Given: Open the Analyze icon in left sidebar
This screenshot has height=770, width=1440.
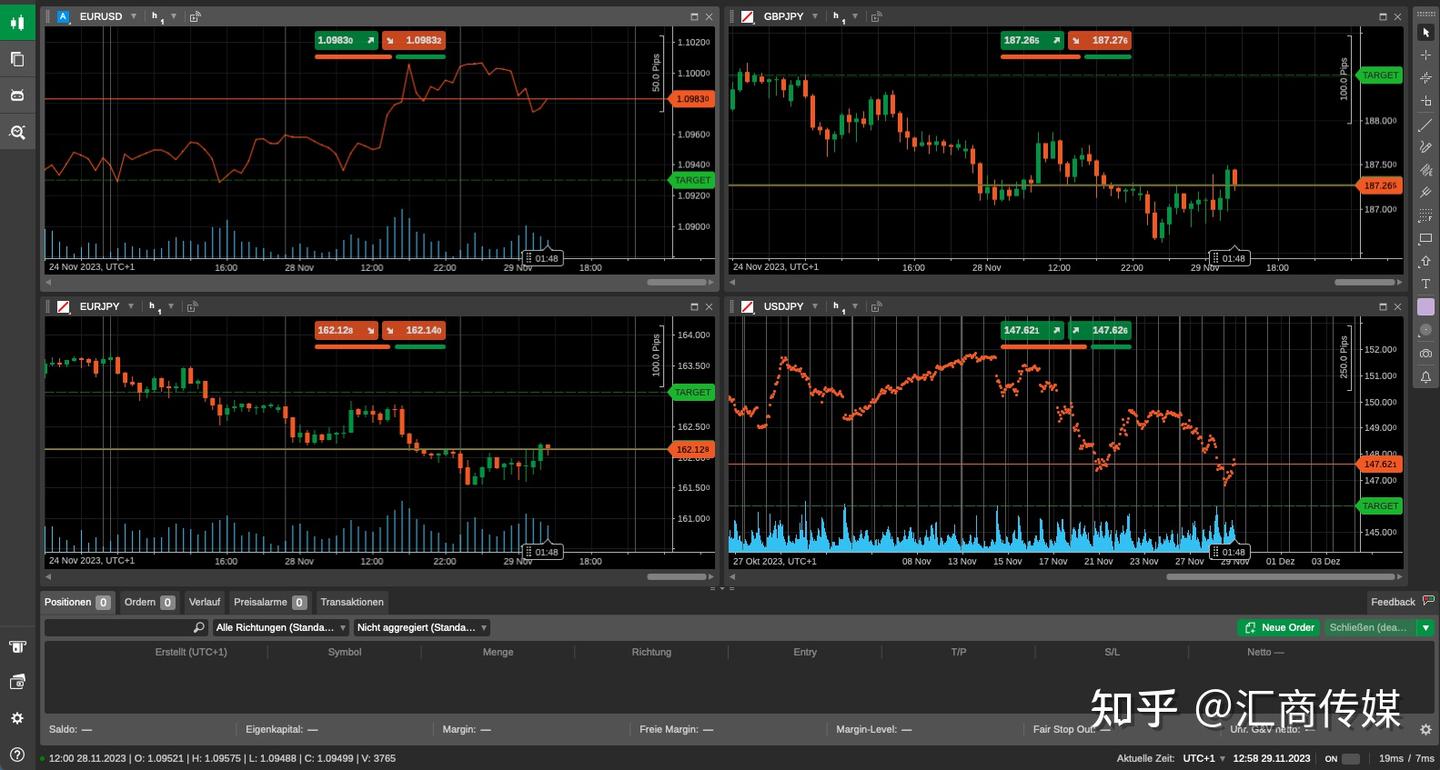Looking at the screenshot, I should 17,131.
